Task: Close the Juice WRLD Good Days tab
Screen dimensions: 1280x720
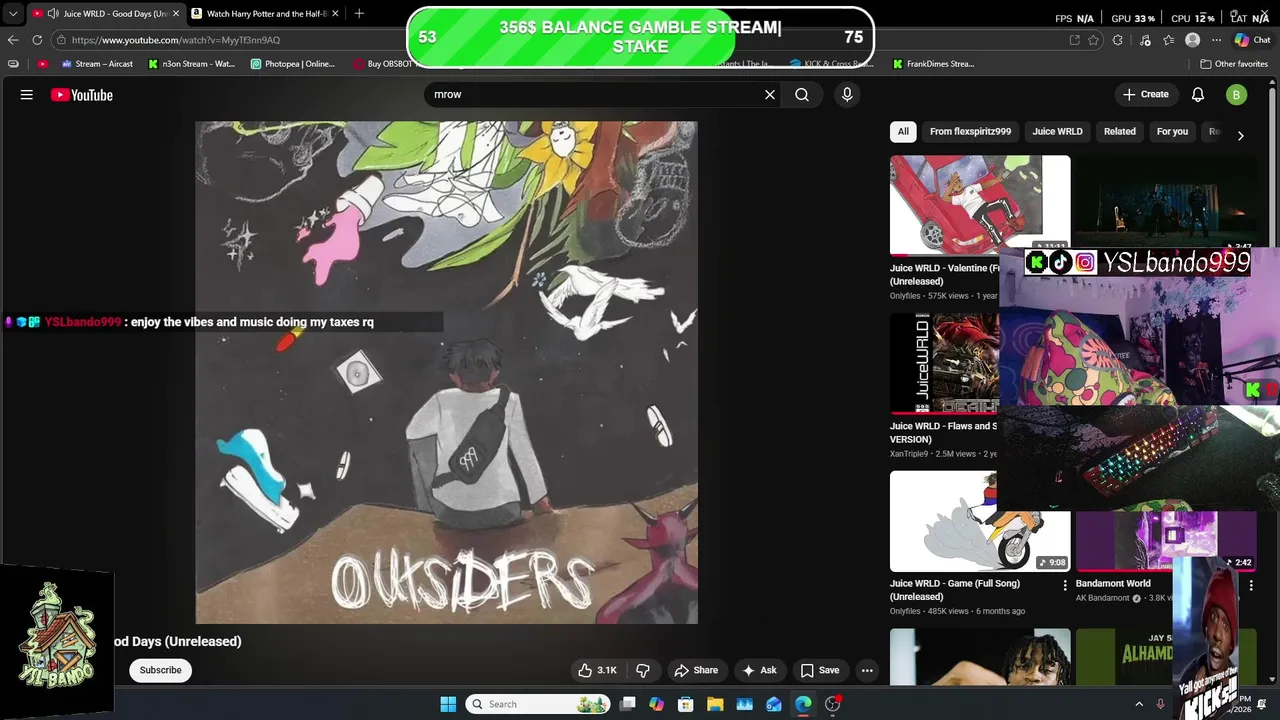Action: pyautogui.click(x=174, y=14)
